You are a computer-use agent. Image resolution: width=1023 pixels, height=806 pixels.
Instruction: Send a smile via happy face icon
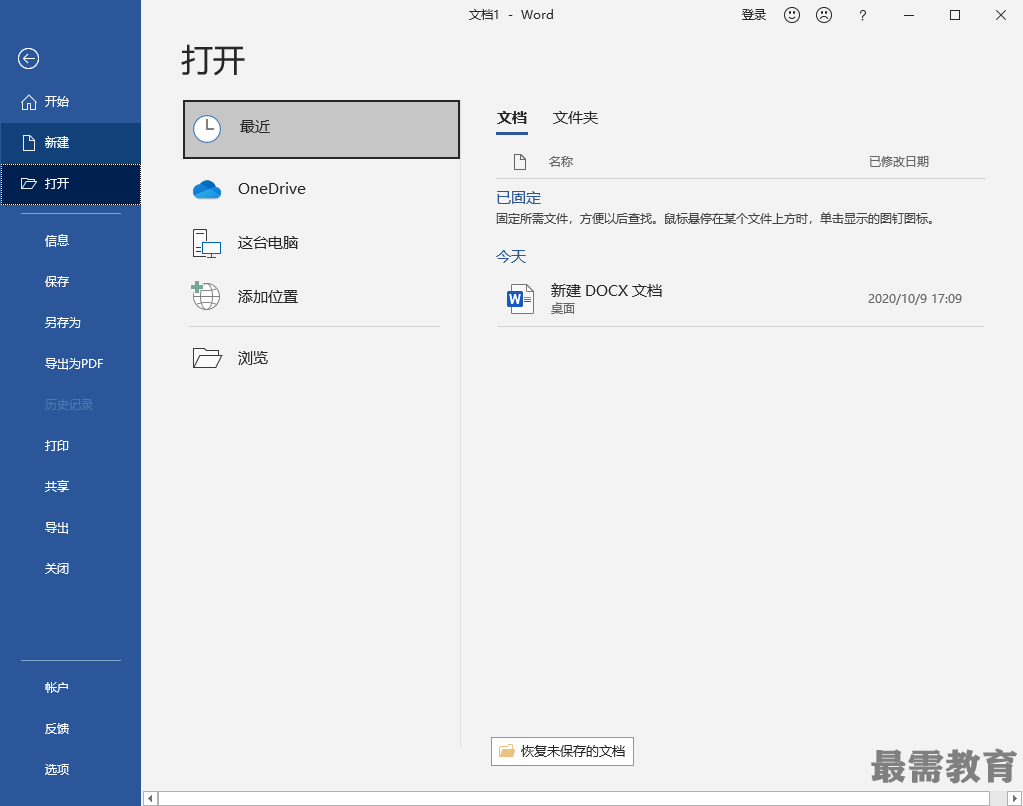(x=791, y=15)
